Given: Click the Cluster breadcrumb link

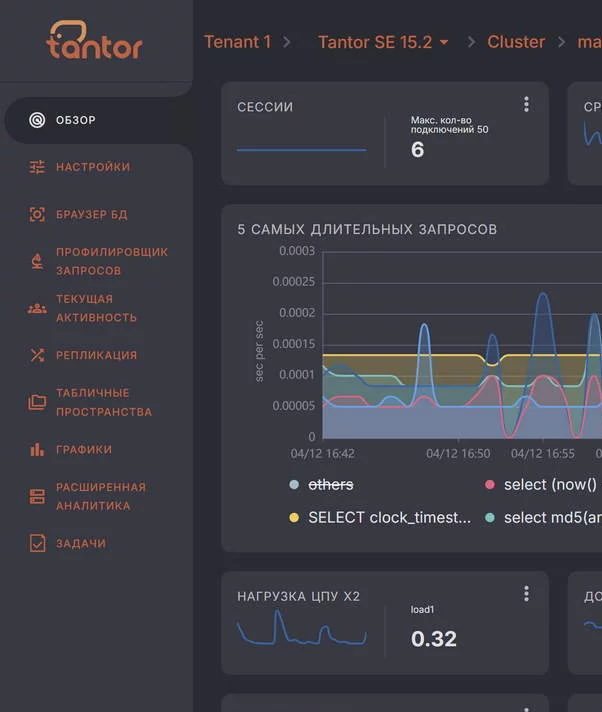Looking at the screenshot, I should tap(516, 42).
